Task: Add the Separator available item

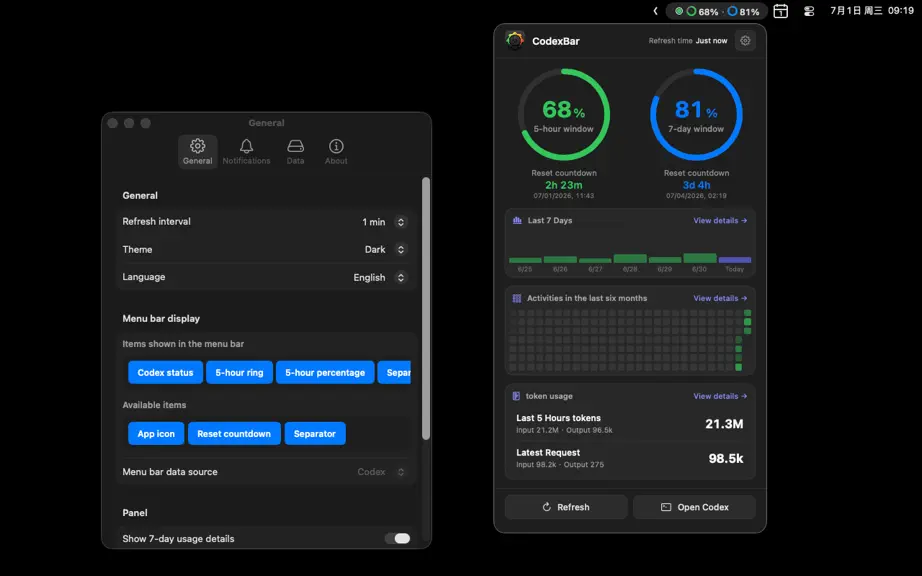Action: click(315, 434)
